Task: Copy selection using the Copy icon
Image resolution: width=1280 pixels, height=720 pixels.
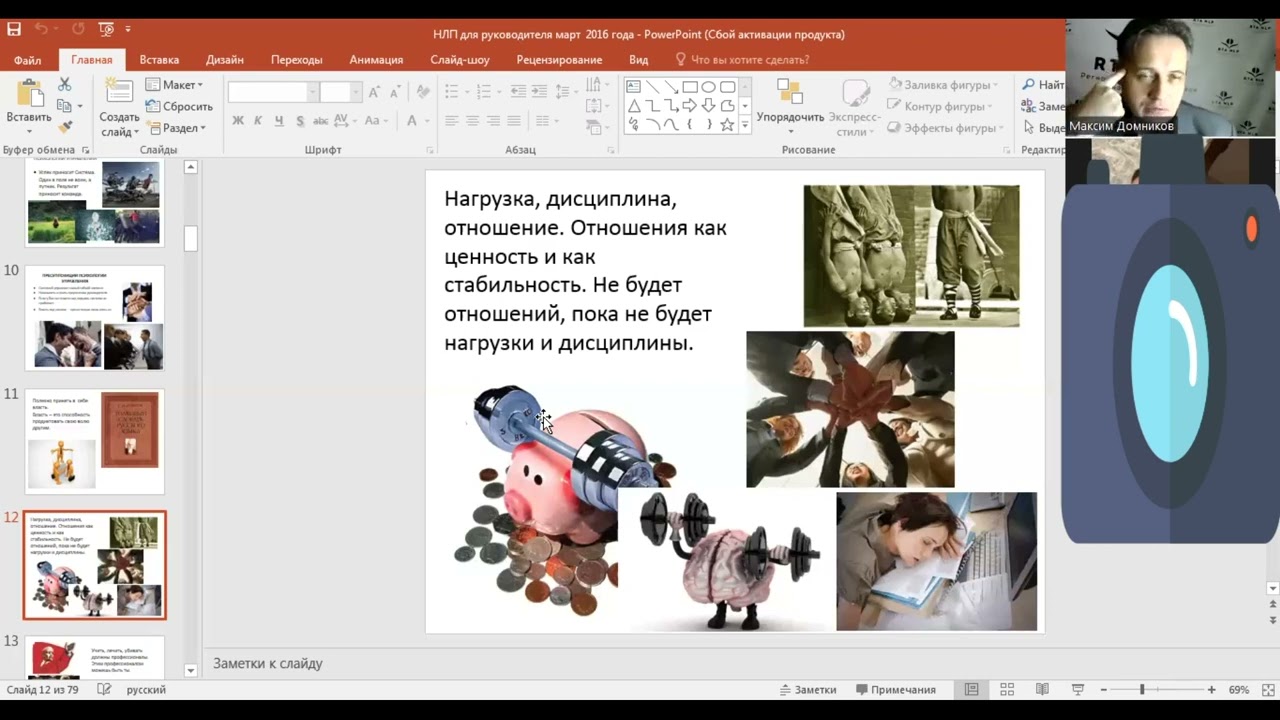Action: [x=65, y=106]
